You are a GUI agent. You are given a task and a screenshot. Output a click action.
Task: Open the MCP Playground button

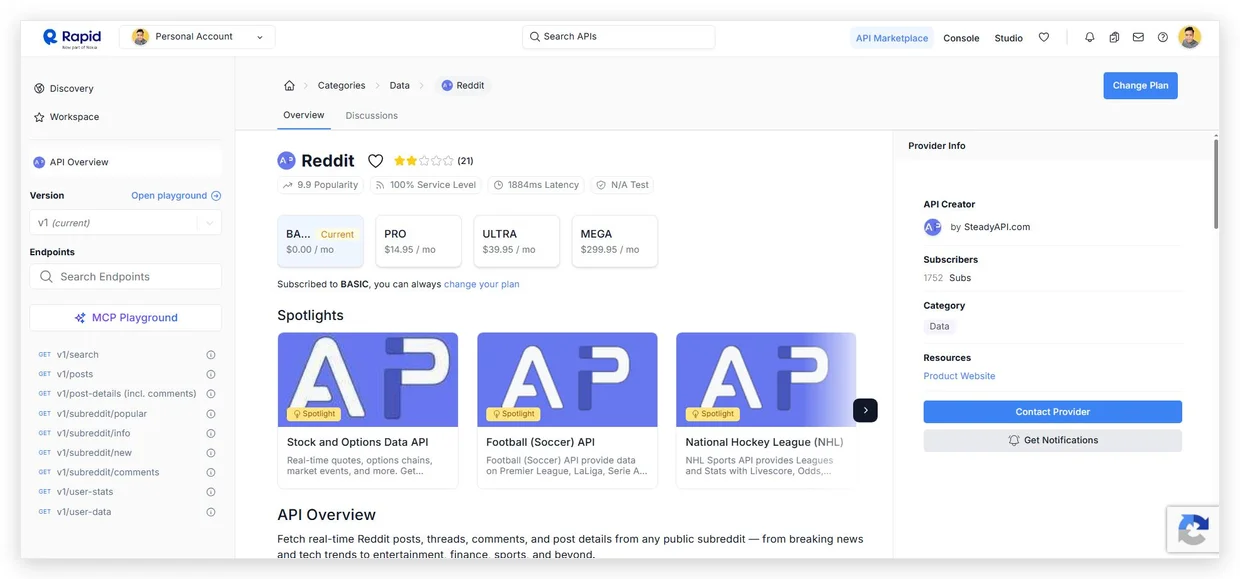pyautogui.click(x=126, y=318)
